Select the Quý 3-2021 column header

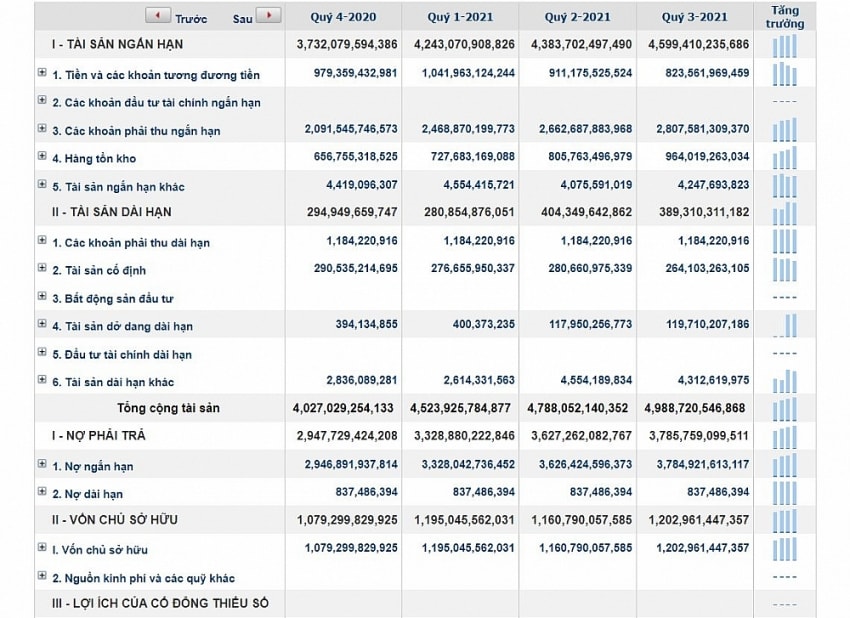point(695,18)
